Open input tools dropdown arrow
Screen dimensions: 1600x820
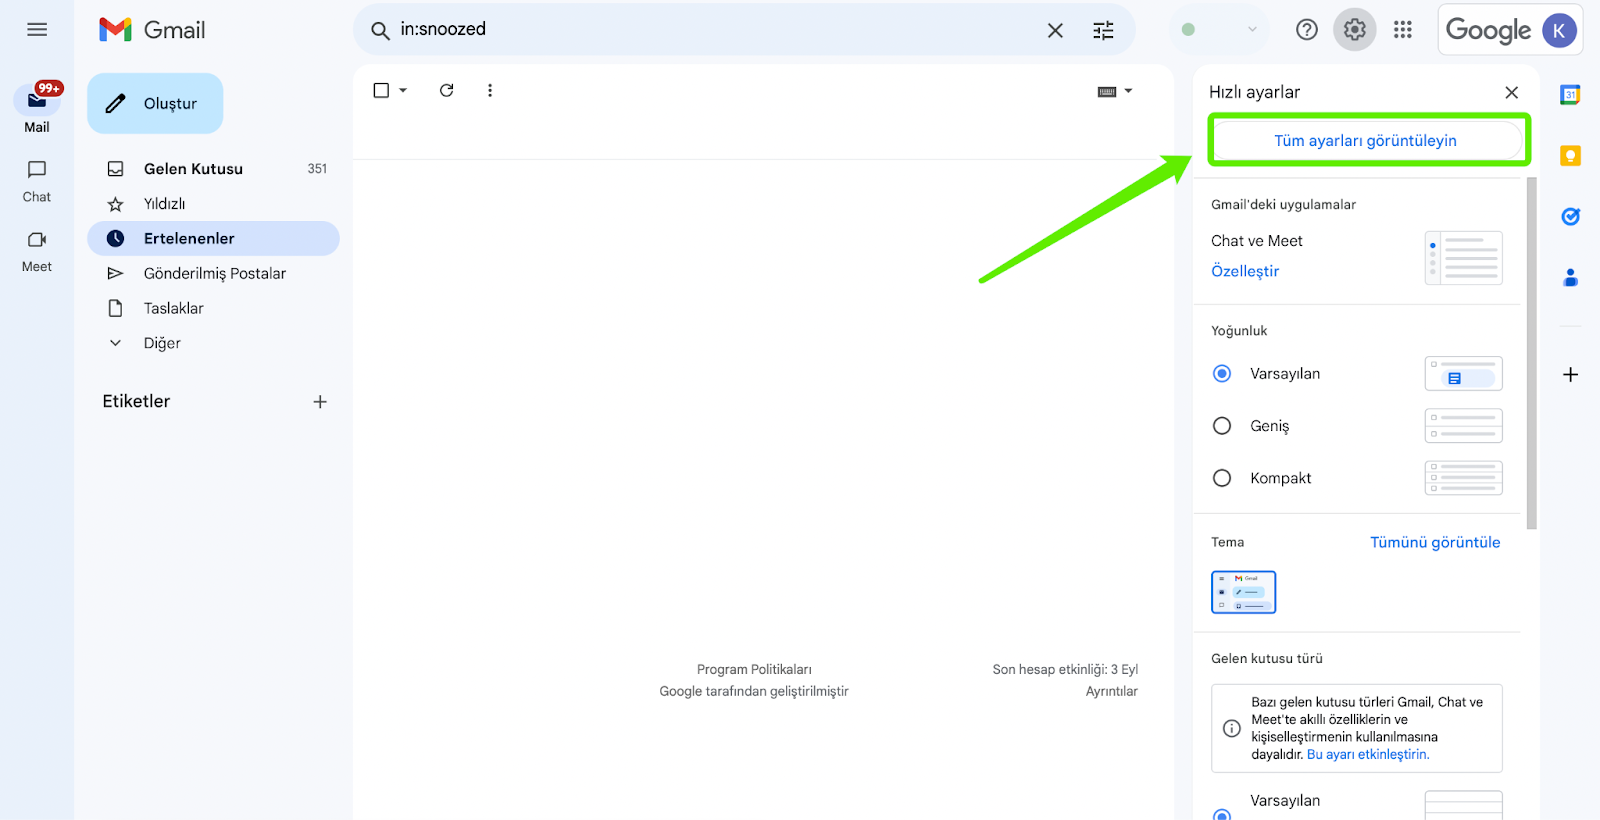pyautogui.click(x=1128, y=91)
